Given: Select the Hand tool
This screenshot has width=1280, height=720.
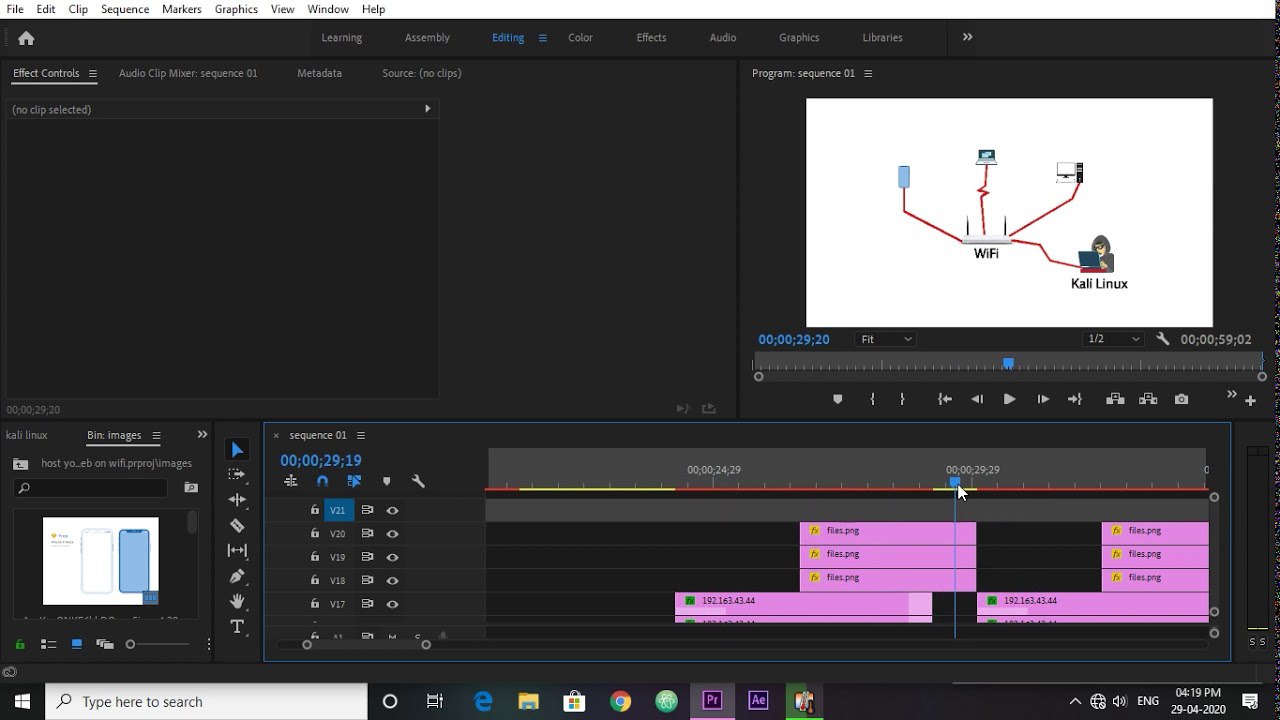Looking at the screenshot, I should 237,601.
